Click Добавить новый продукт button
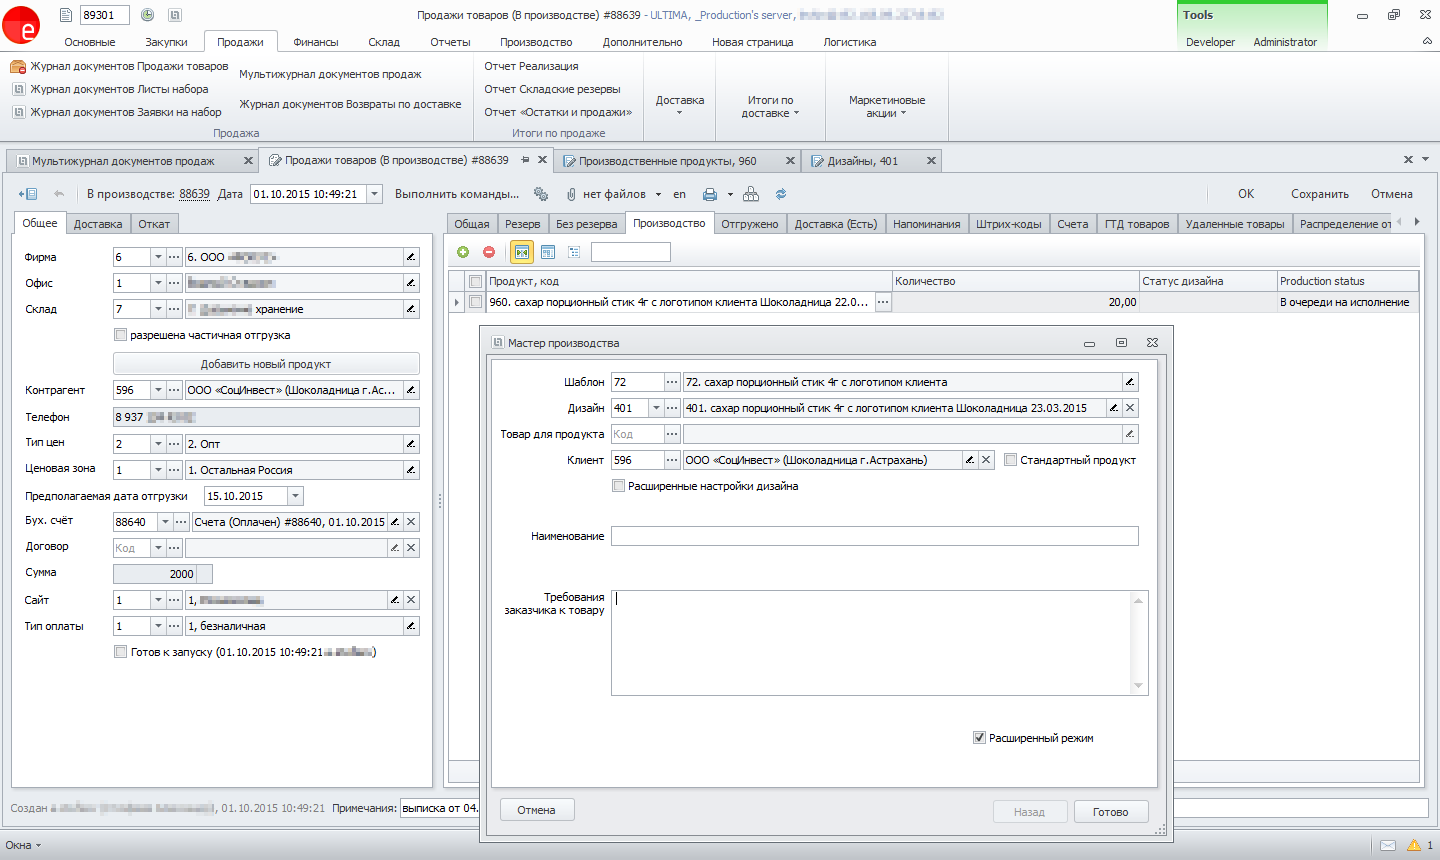Screen dimensions: 1440x860 coord(266,364)
